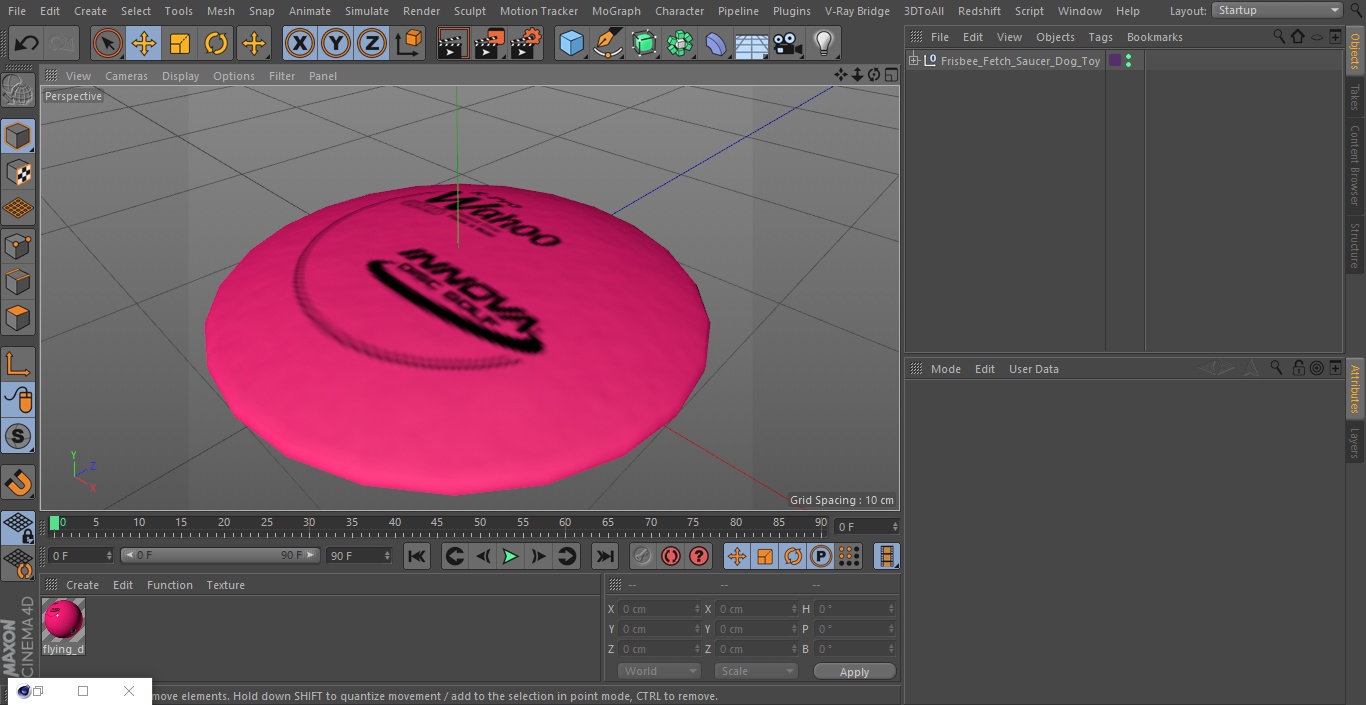Activate the Rotate tool
The width and height of the screenshot is (1366, 705).
pos(216,44)
